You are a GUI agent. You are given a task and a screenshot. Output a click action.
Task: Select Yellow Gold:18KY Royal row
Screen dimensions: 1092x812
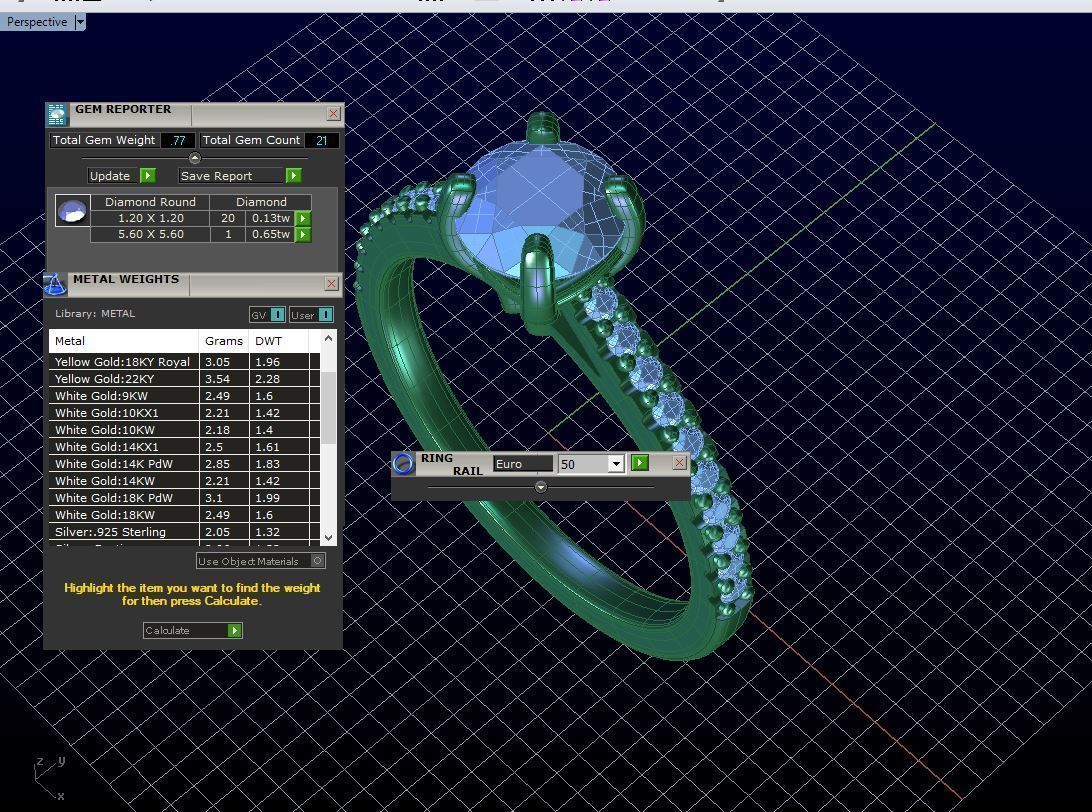pos(184,362)
